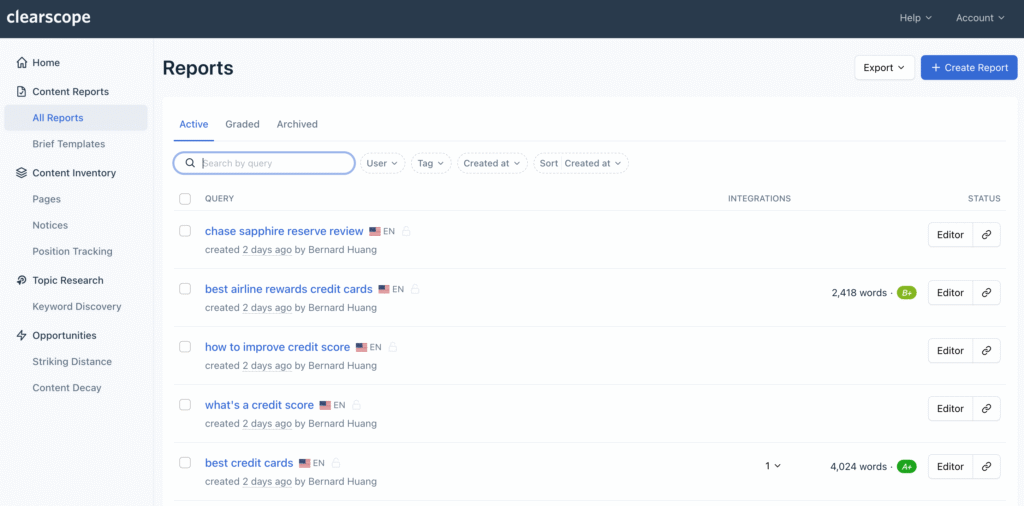The height and width of the screenshot is (506, 1024).
Task: Open Pages in sidebar
Action: [x=46, y=199]
